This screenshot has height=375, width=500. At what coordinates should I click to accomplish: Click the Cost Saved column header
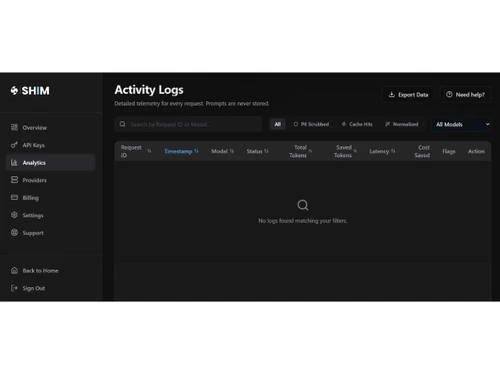[x=422, y=151]
